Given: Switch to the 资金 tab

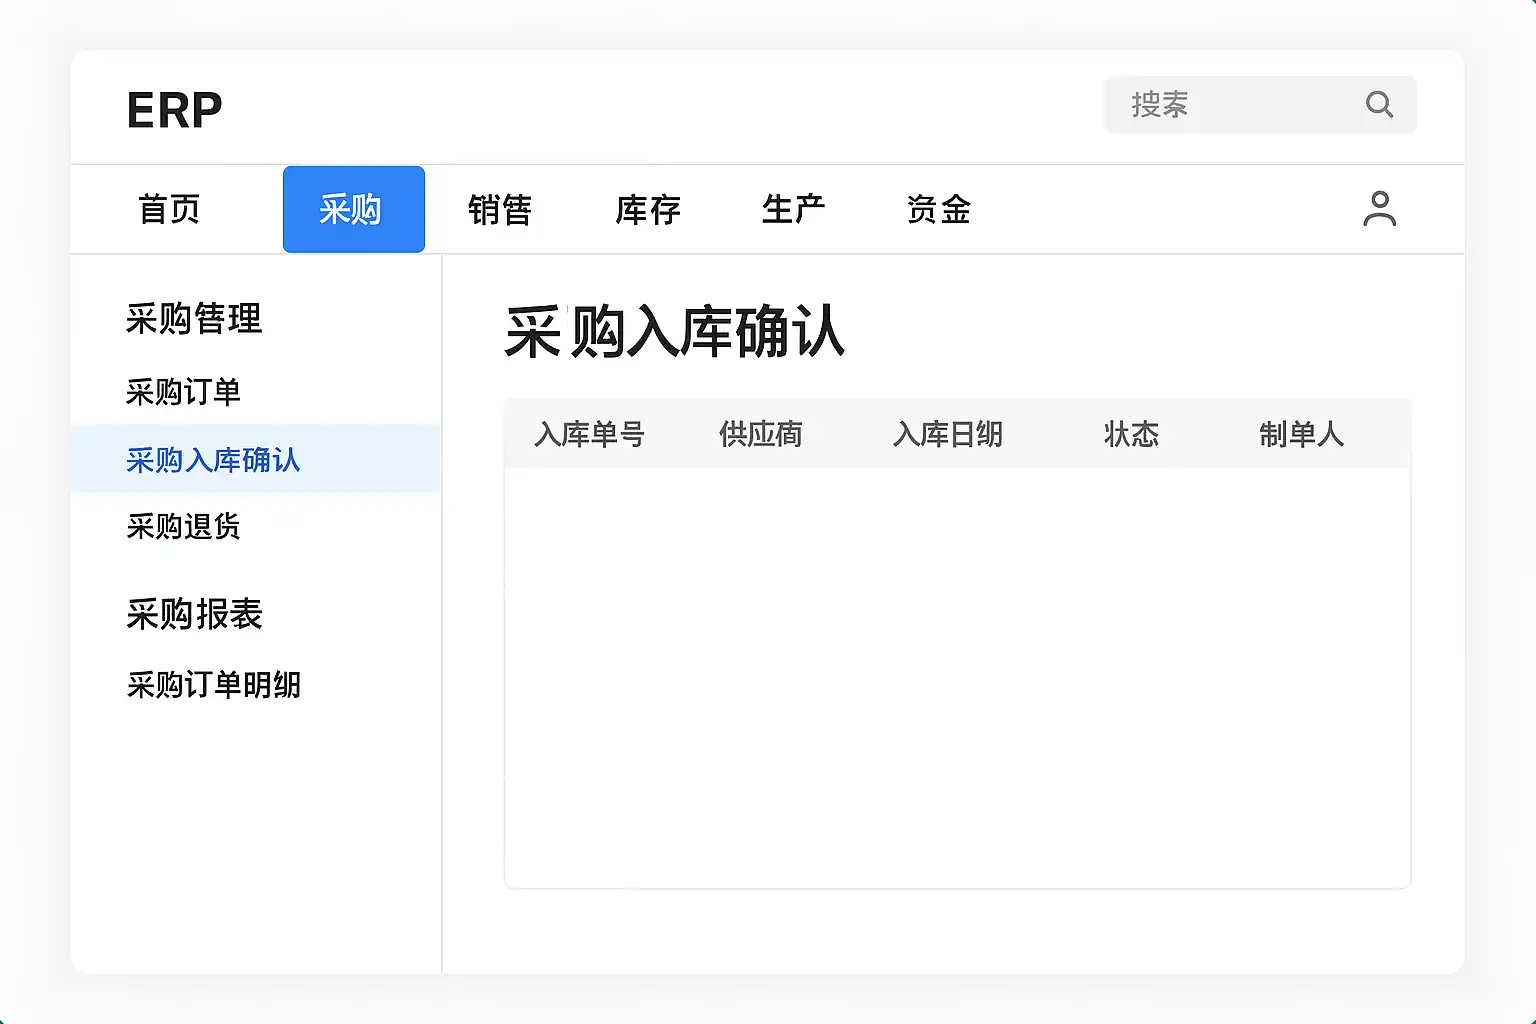Looking at the screenshot, I should tap(938, 210).
